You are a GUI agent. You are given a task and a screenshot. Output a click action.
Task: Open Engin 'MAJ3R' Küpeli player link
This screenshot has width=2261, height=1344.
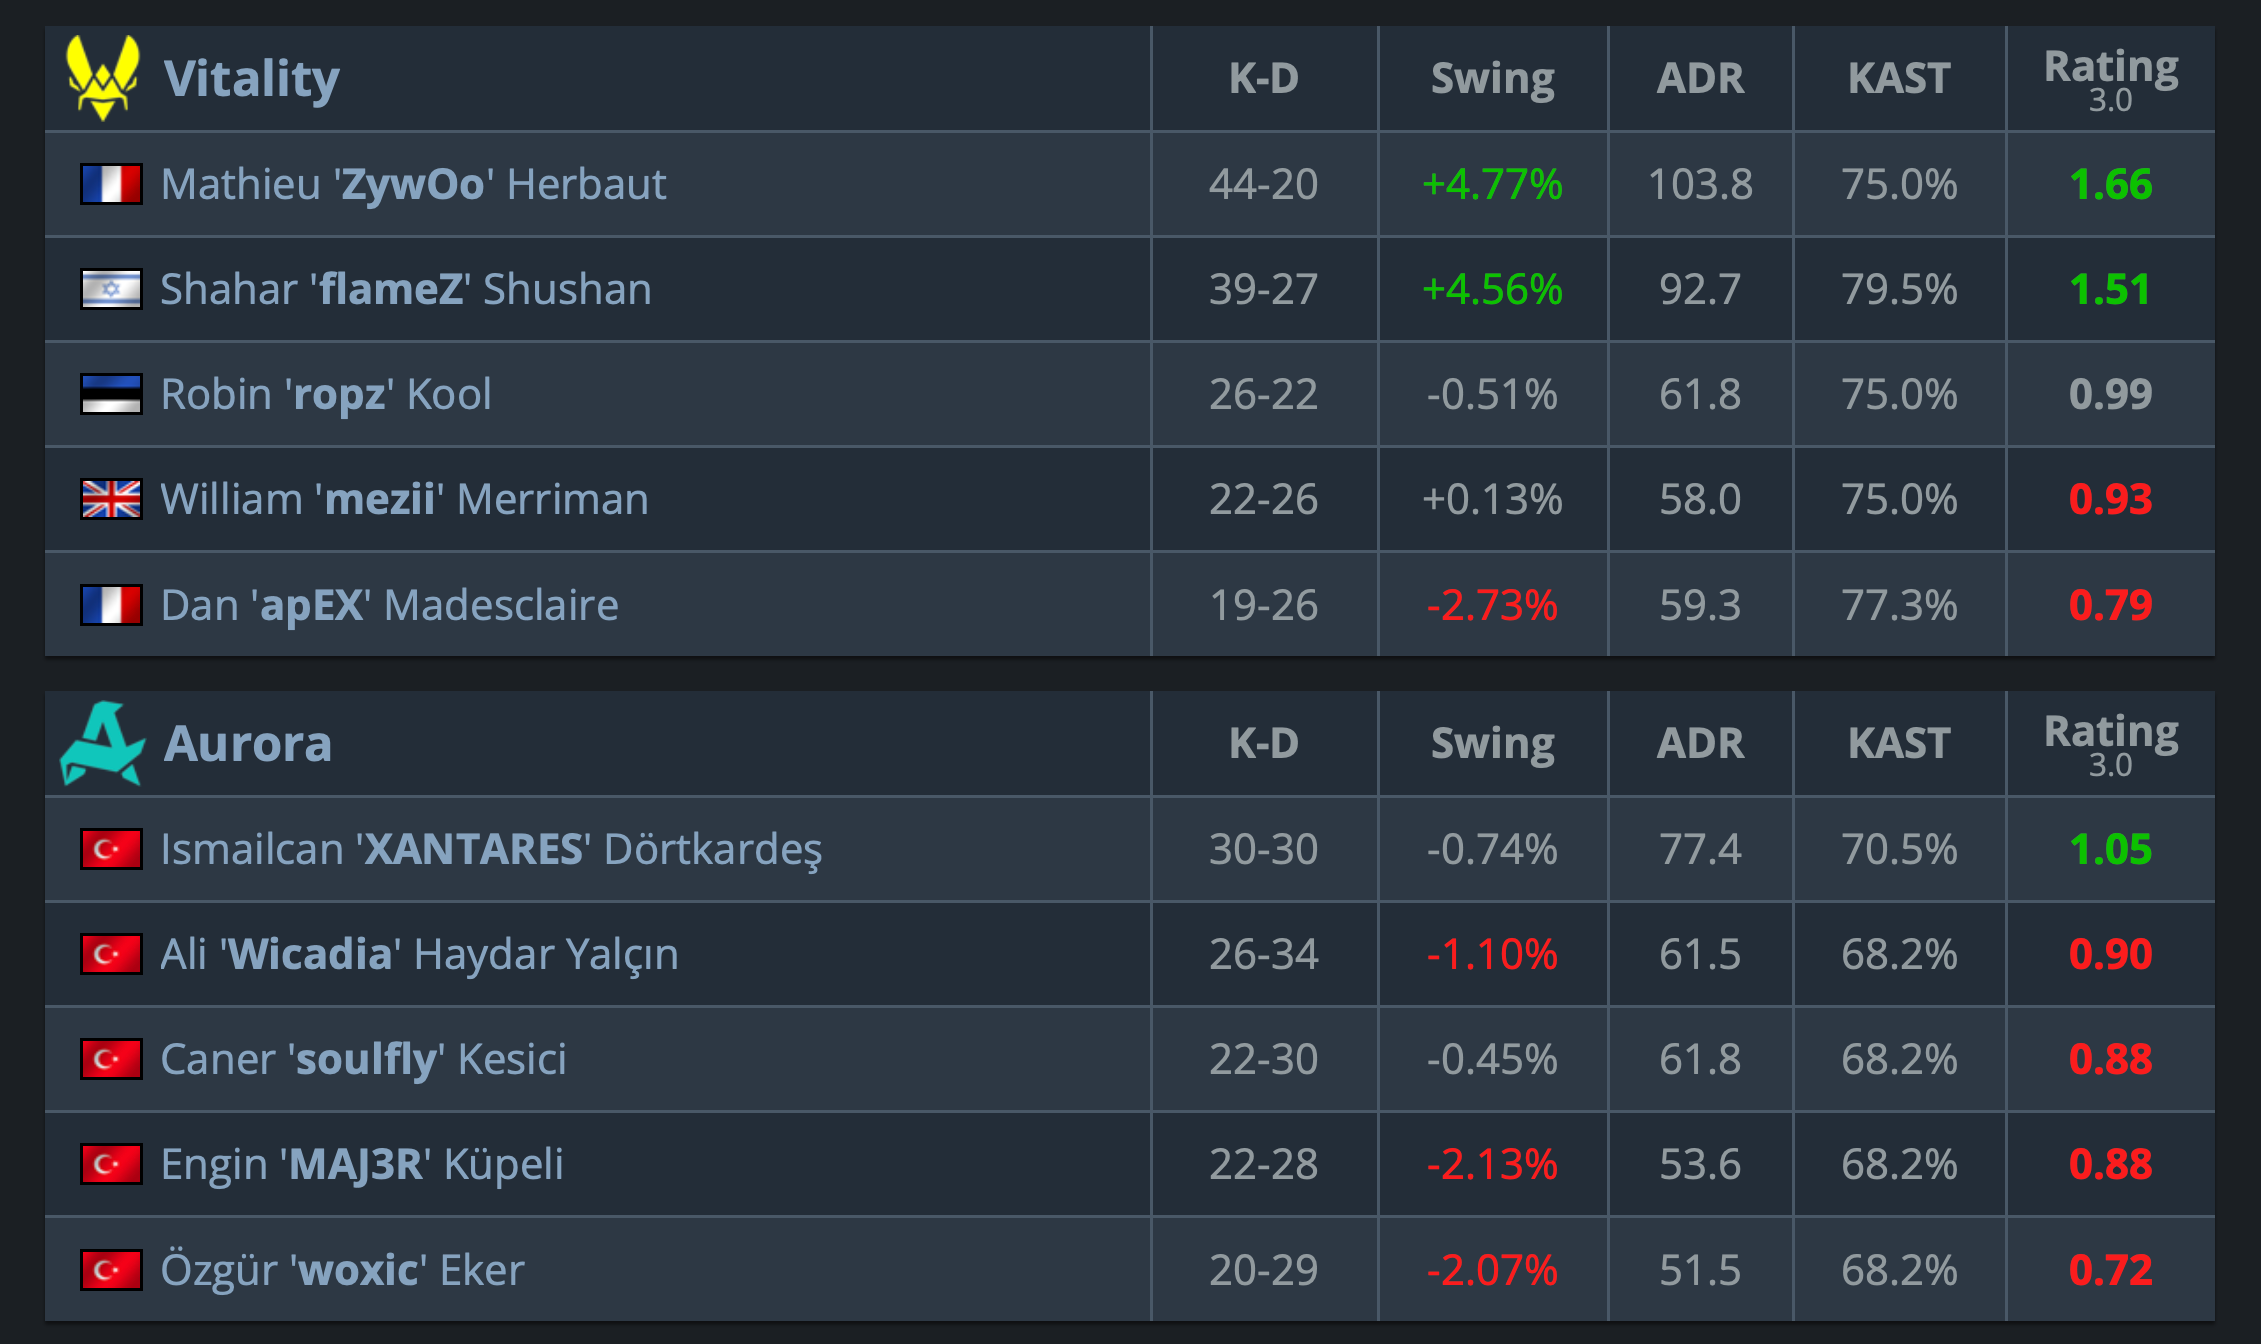[x=362, y=1164]
